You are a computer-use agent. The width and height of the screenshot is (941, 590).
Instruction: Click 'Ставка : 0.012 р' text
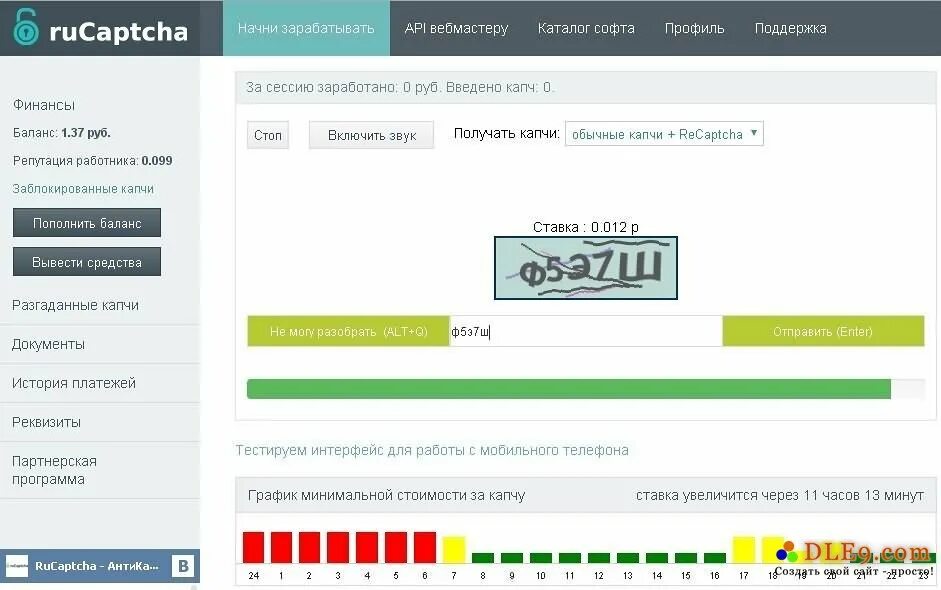point(586,227)
